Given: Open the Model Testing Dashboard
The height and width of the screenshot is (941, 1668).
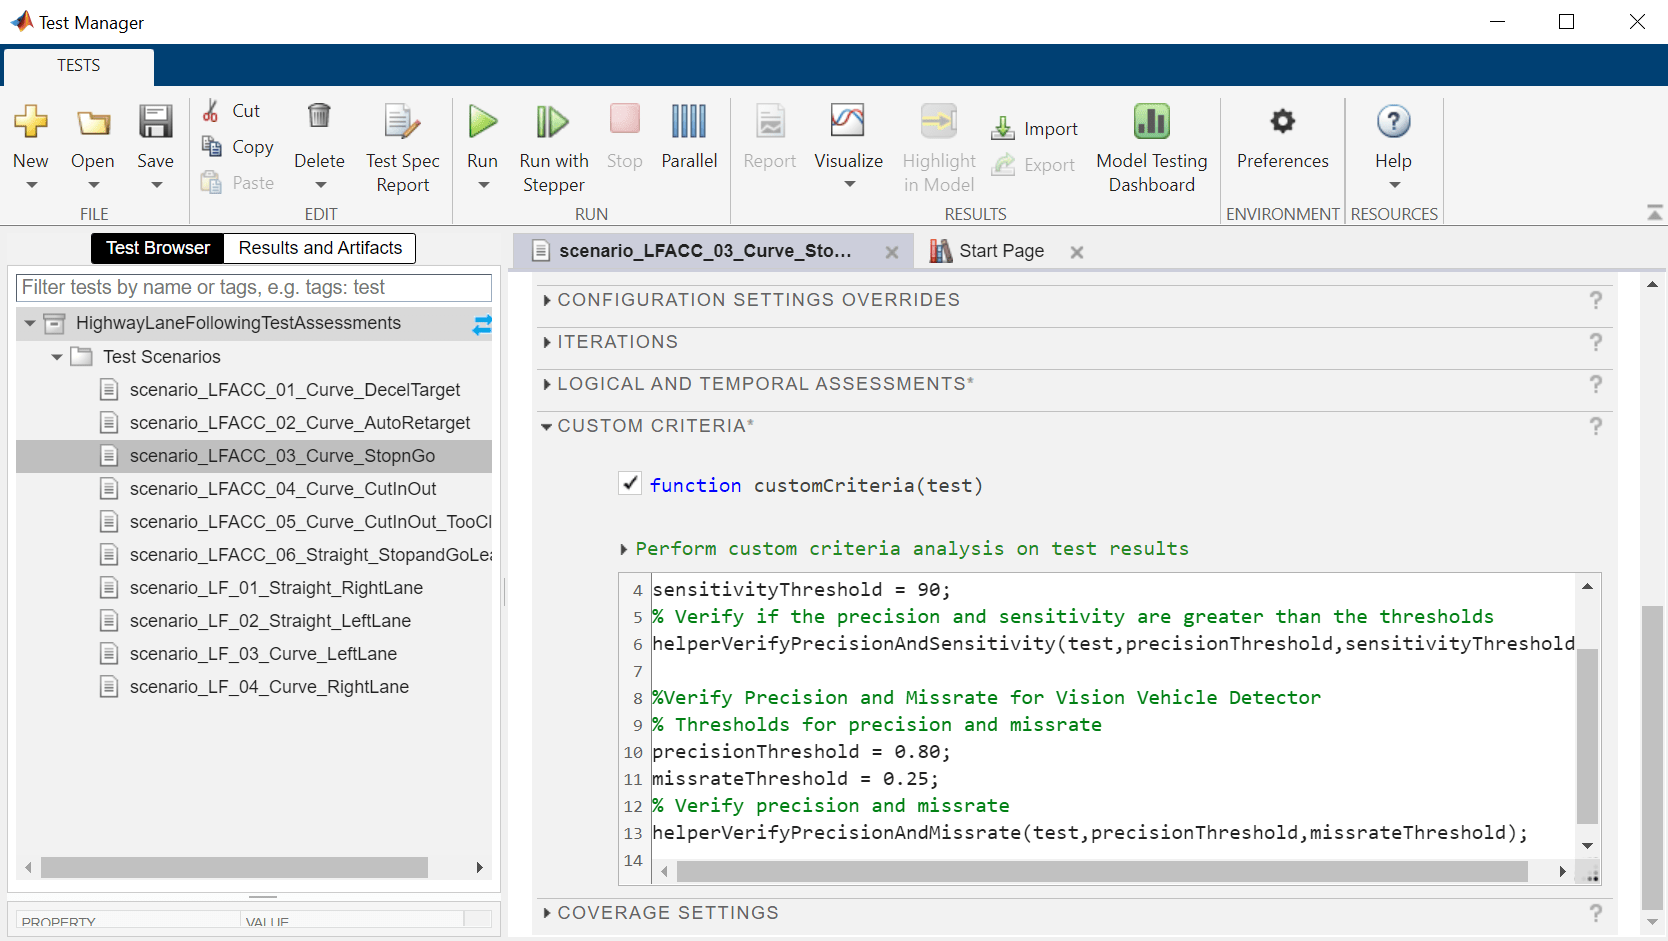Looking at the screenshot, I should click(1151, 123).
